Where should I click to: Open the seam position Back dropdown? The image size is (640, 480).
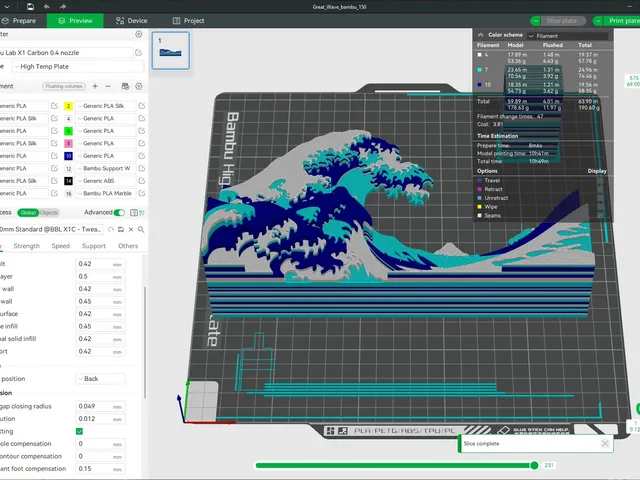click(100, 379)
